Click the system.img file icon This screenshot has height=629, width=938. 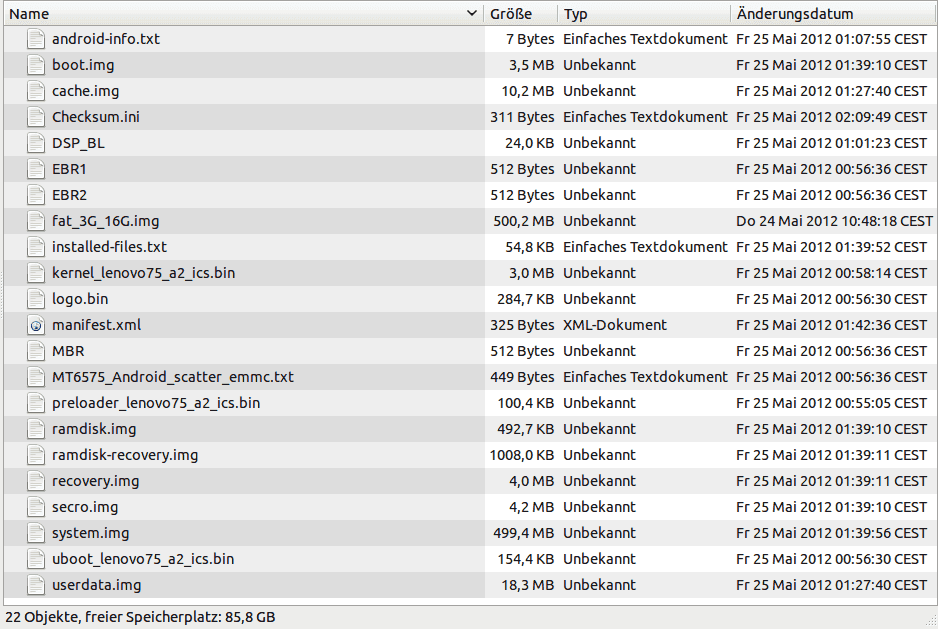click(x=36, y=533)
